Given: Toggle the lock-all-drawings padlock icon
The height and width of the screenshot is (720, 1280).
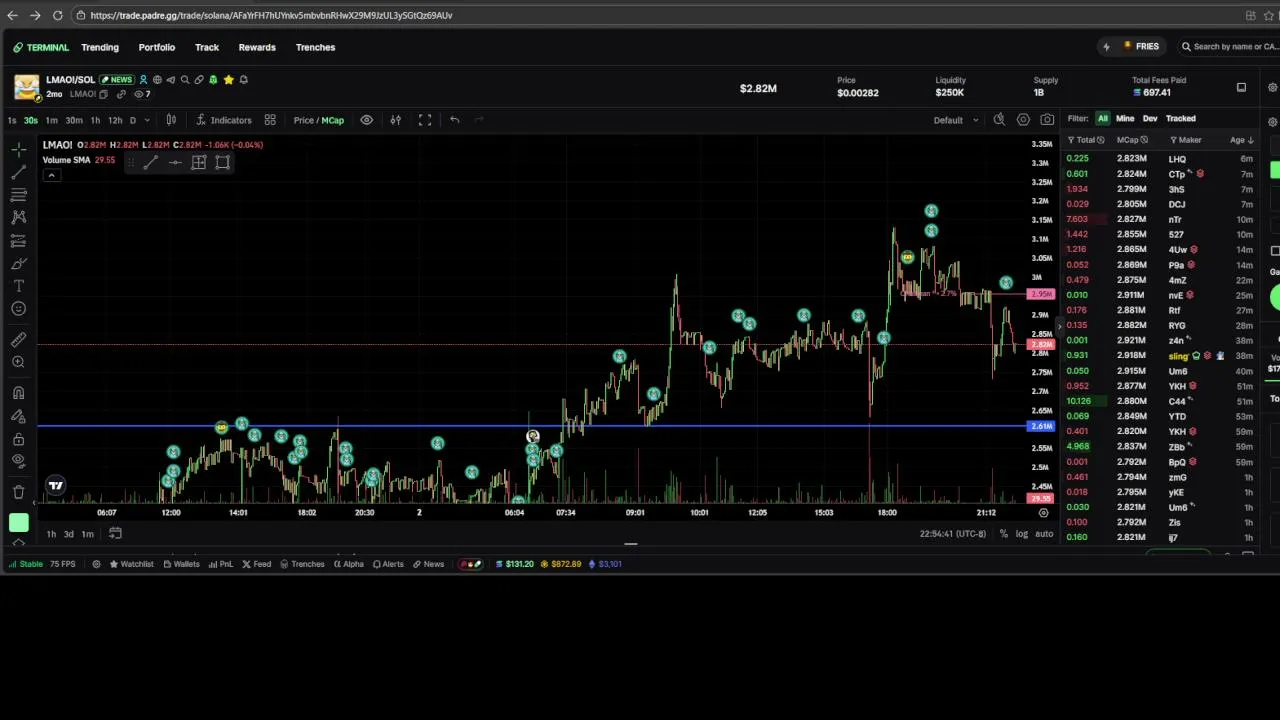Looking at the screenshot, I should coord(18,439).
